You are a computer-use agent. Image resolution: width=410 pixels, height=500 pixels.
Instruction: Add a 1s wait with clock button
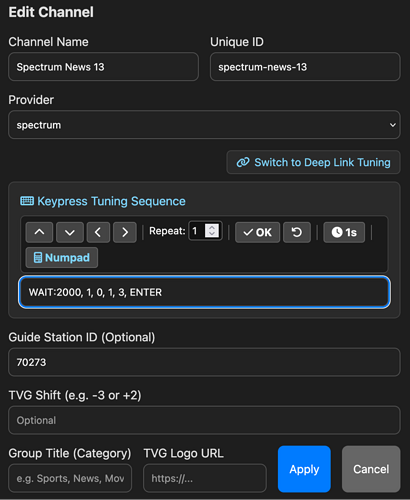[344, 232]
